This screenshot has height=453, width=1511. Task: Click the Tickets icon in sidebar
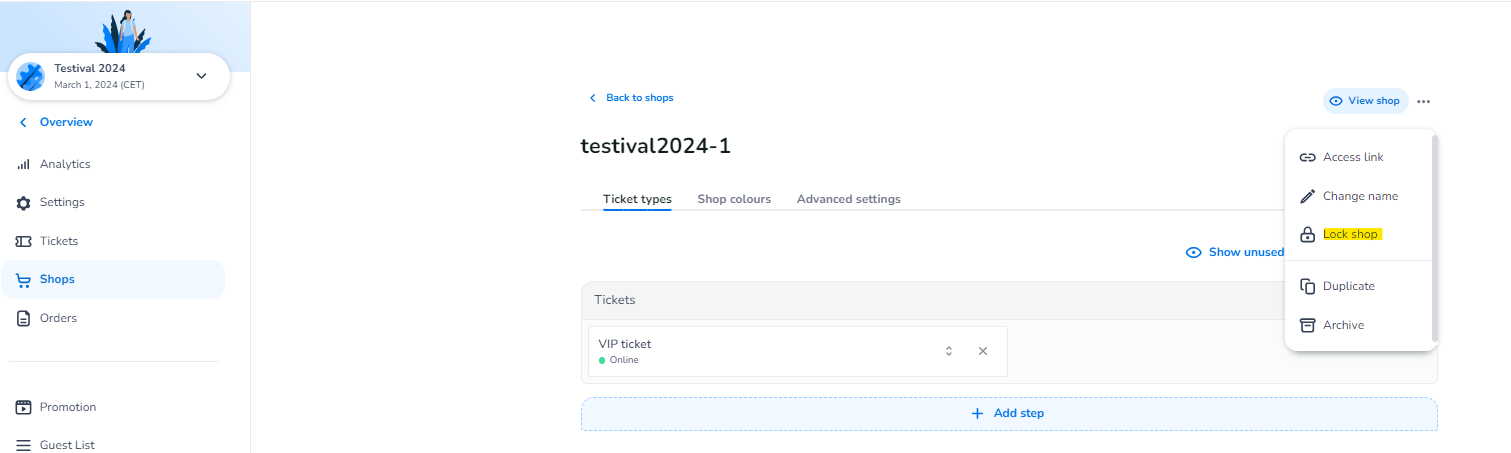coord(23,241)
